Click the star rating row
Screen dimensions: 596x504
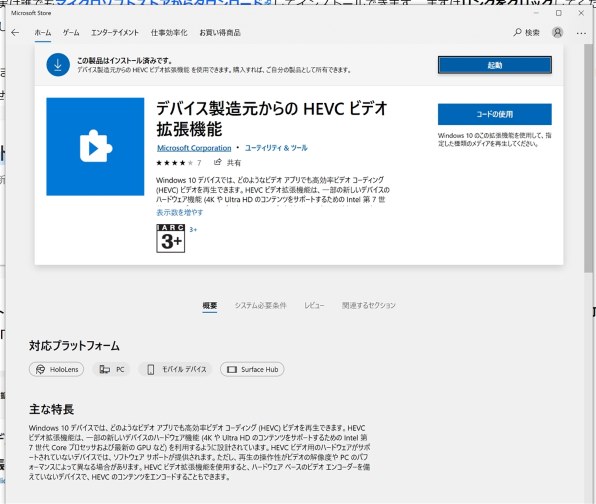click(175, 163)
